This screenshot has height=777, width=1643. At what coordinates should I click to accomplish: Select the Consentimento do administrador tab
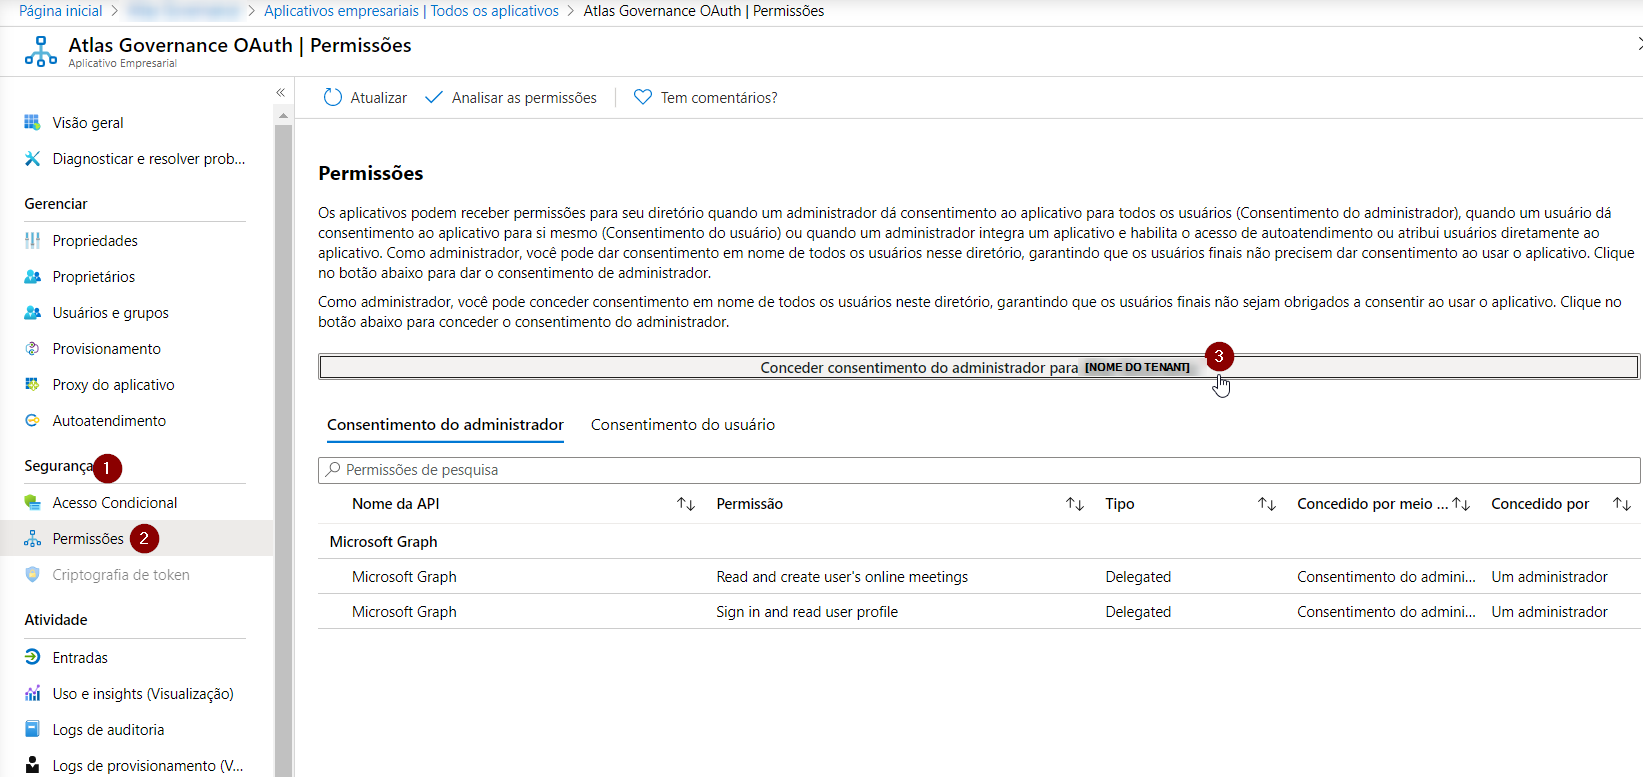pos(445,425)
